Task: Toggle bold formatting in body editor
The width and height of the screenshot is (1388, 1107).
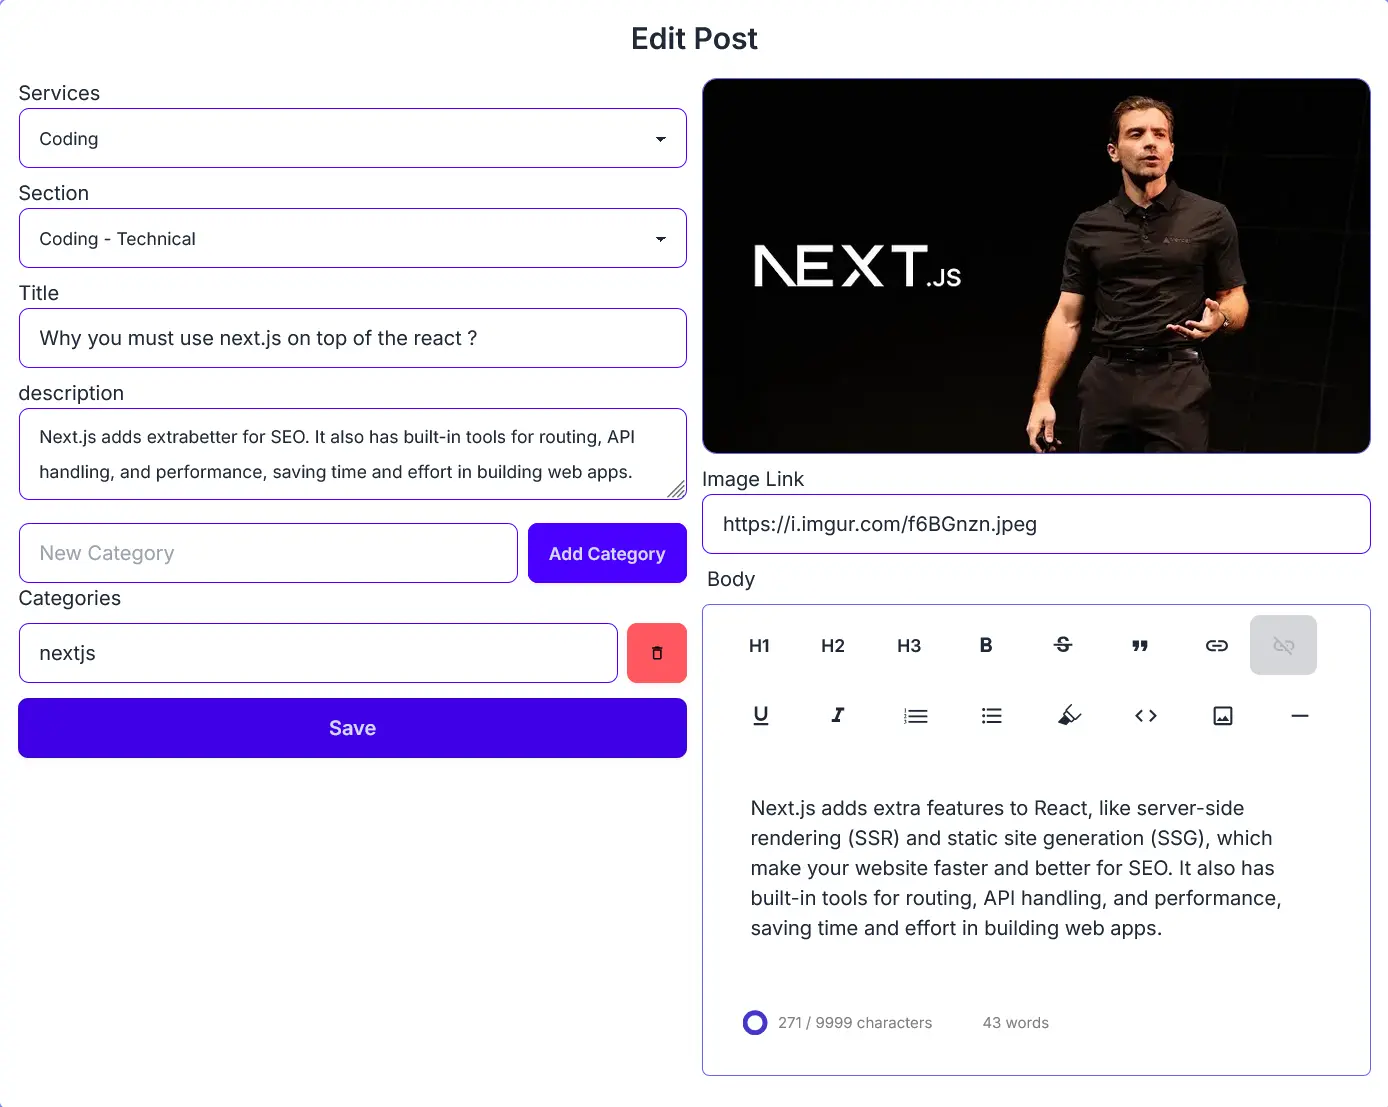Action: coord(986,645)
